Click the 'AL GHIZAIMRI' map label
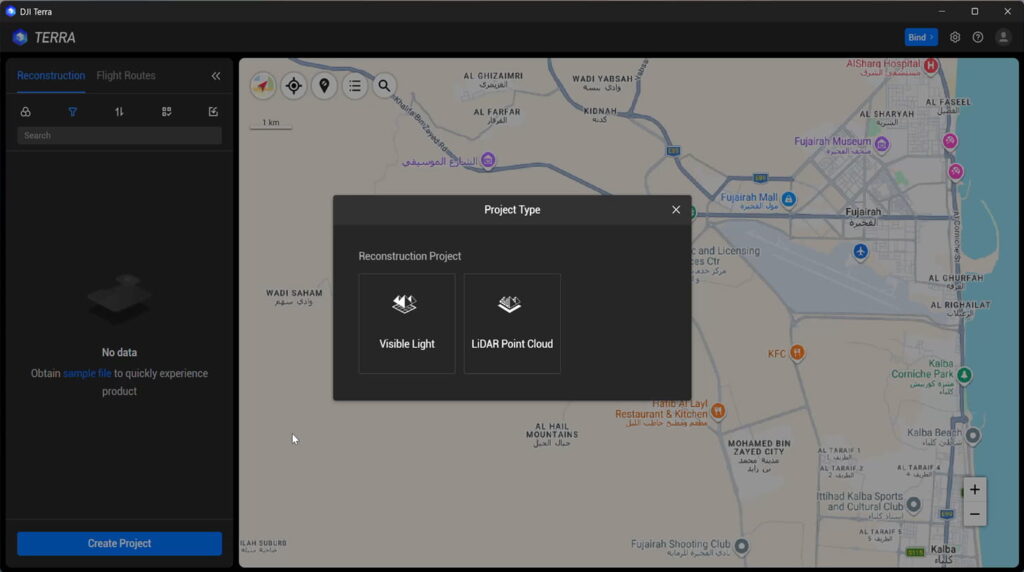1024x572 pixels. pyautogui.click(x=493, y=76)
